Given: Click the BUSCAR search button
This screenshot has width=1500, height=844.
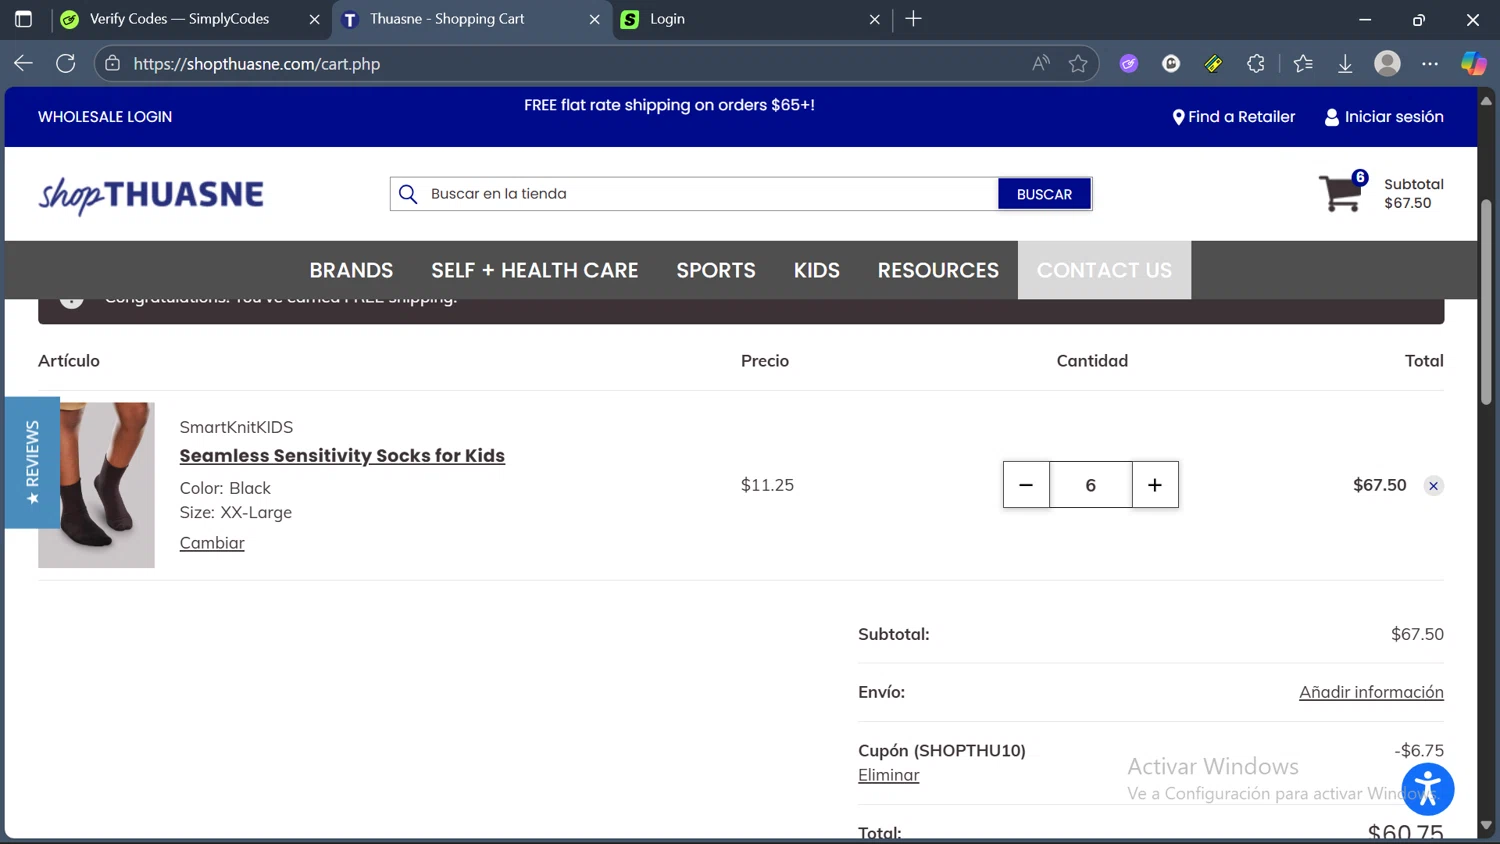Looking at the screenshot, I should coord(1044,194).
